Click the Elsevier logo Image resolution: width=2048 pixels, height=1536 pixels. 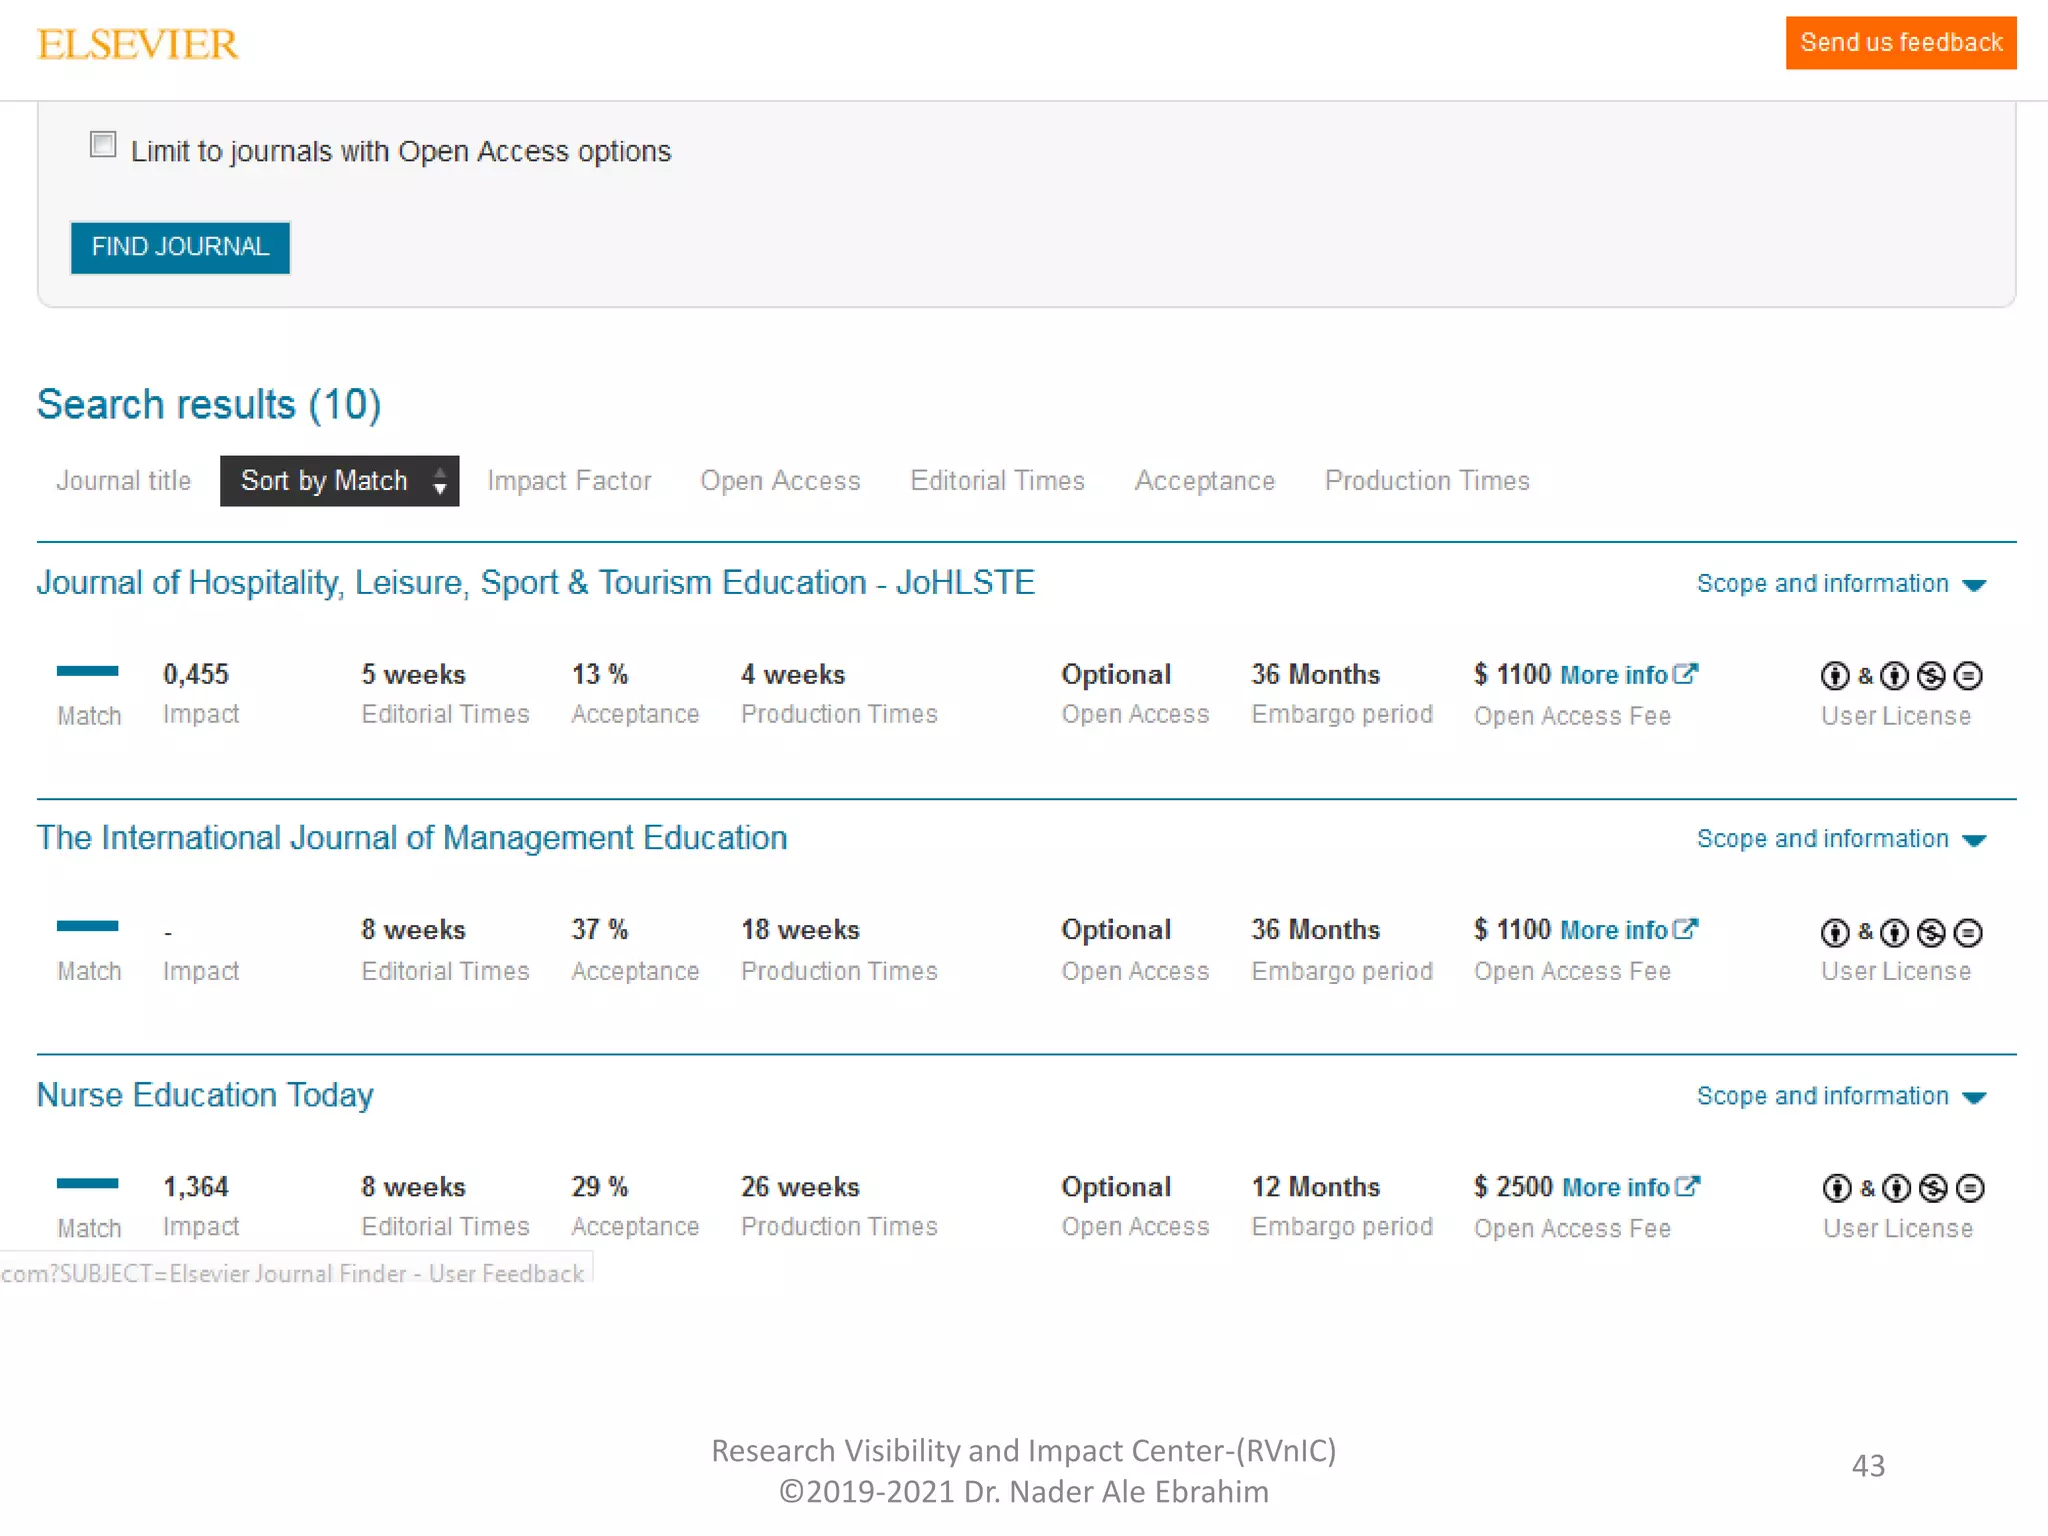tap(137, 44)
